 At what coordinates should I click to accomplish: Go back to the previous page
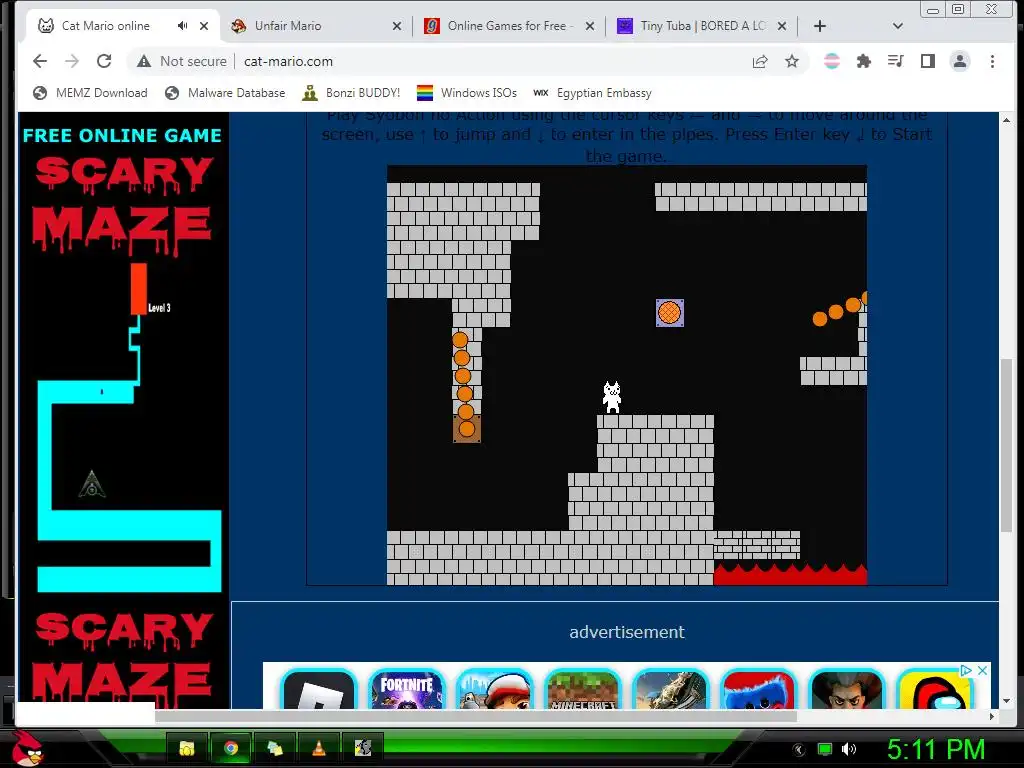(x=40, y=61)
